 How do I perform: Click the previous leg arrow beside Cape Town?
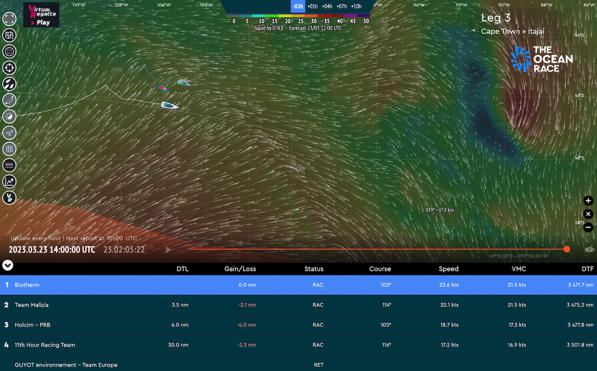point(473,31)
